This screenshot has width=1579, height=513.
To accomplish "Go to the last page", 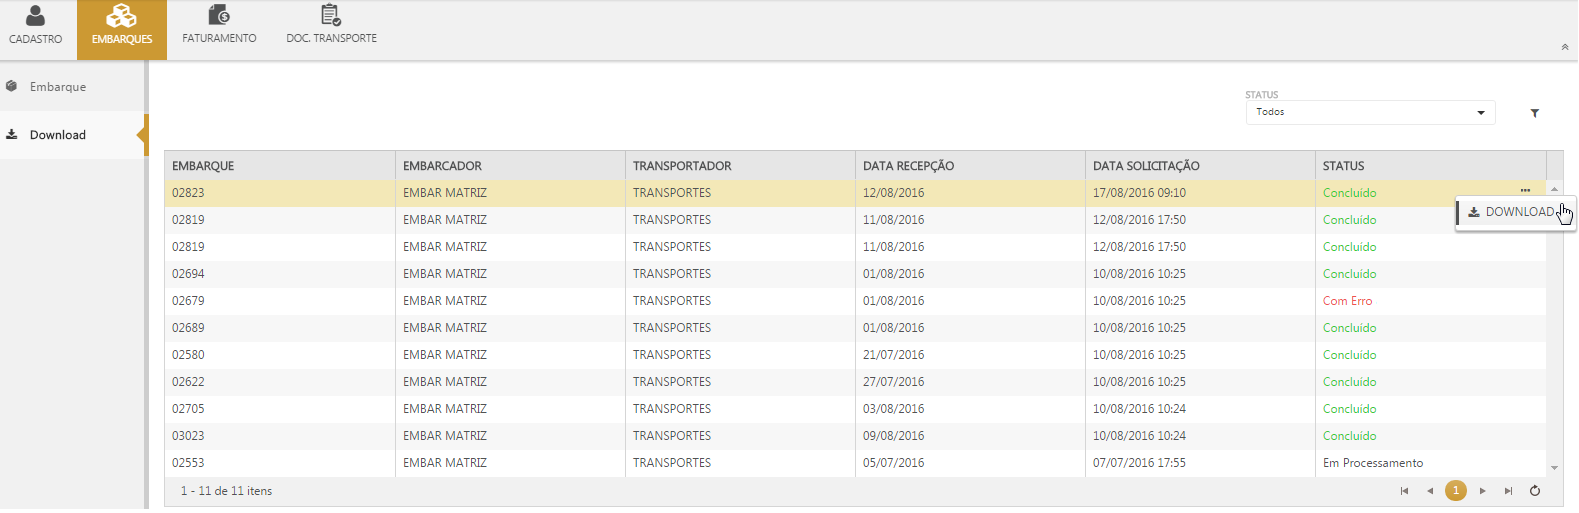I will click(1508, 491).
